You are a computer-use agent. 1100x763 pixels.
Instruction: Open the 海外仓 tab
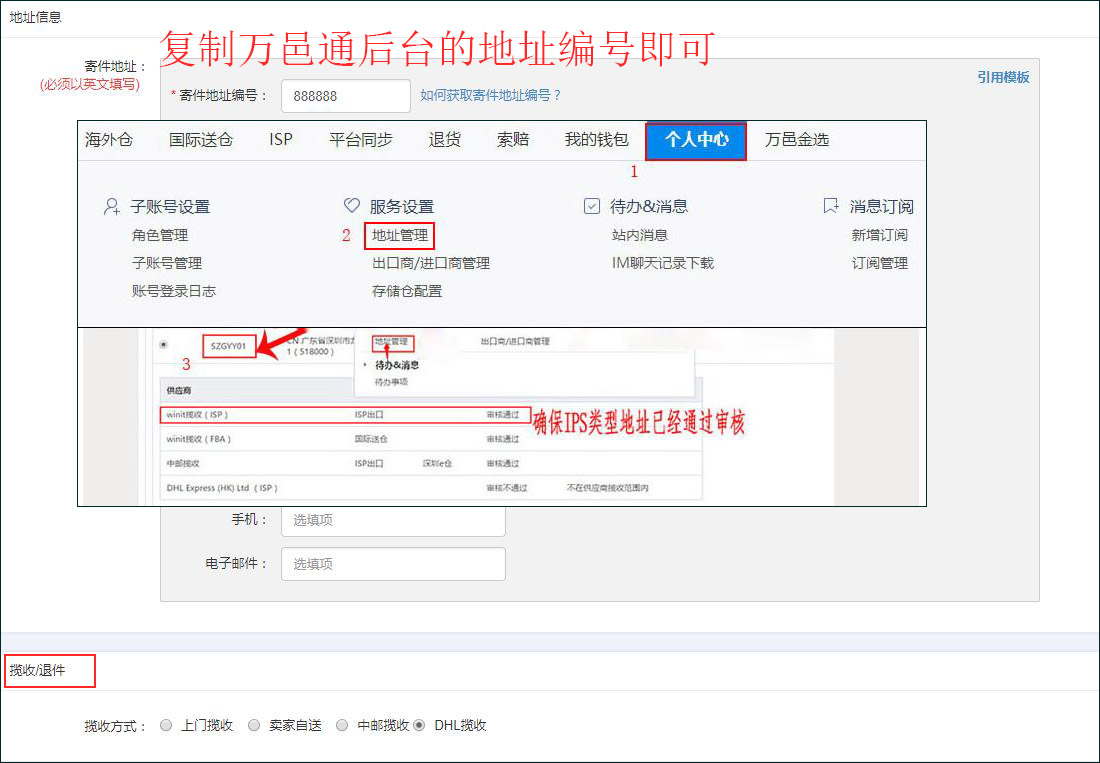pyautogui.click(x=109, y=140)
